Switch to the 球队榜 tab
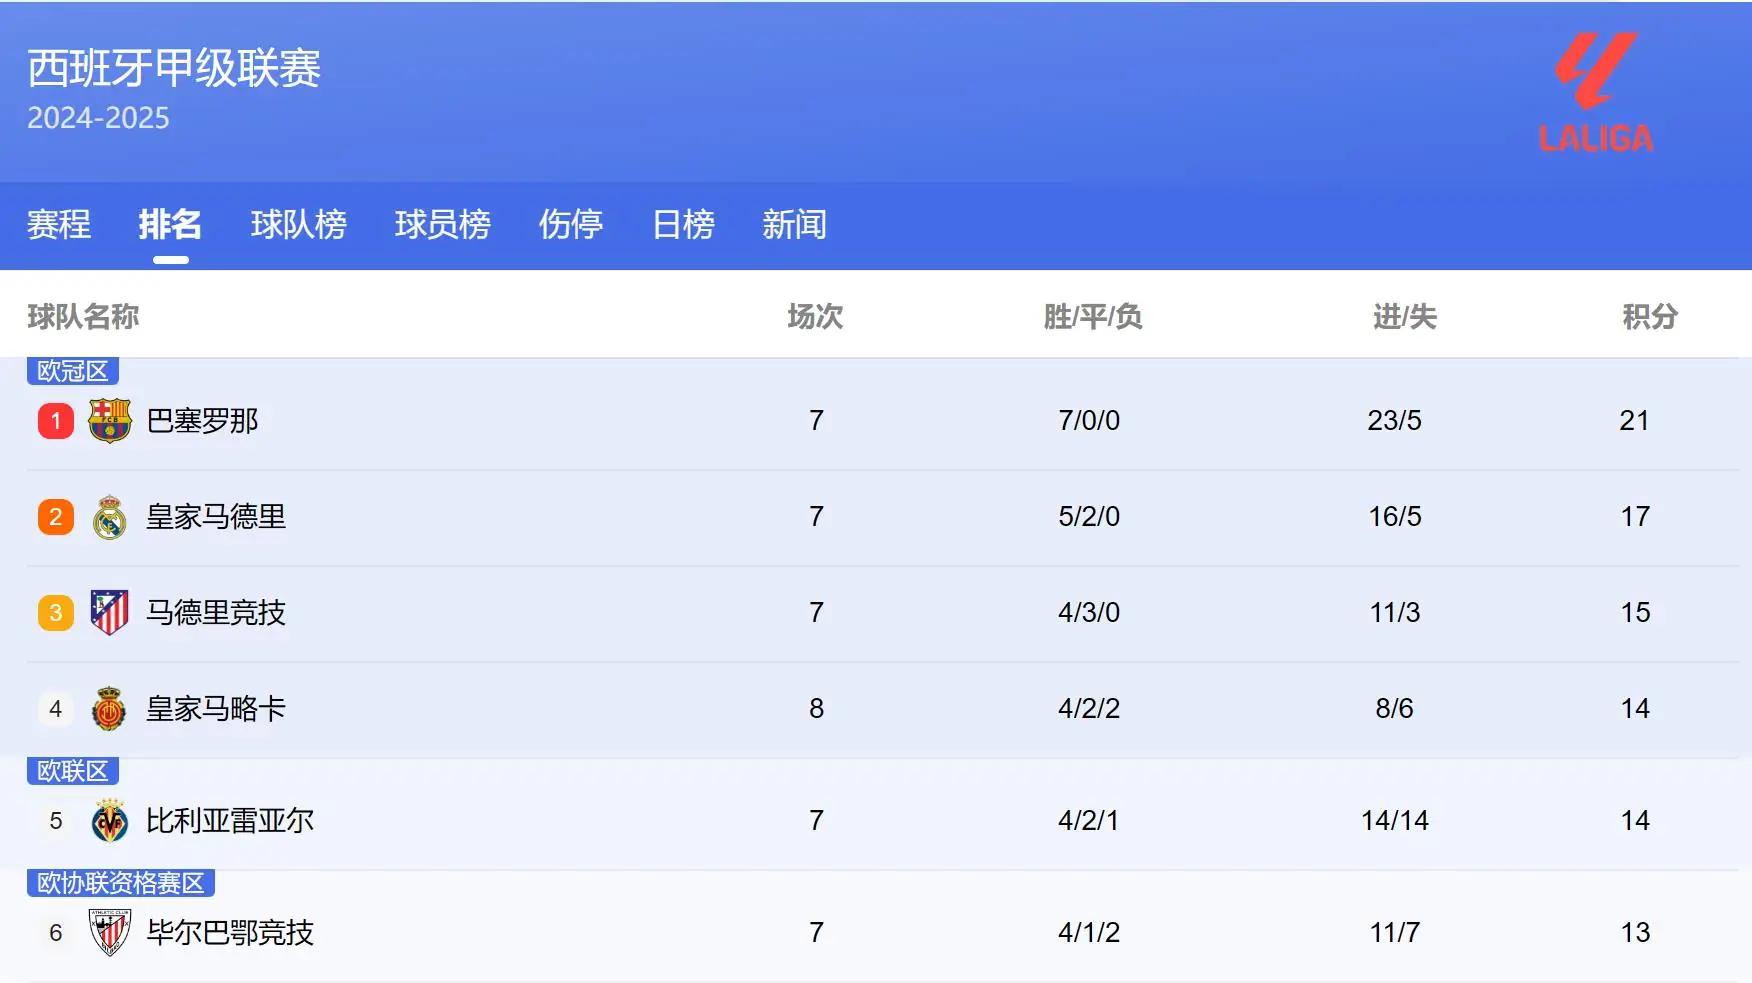This screenshot has width=1752, height=983. click(298, 224)
